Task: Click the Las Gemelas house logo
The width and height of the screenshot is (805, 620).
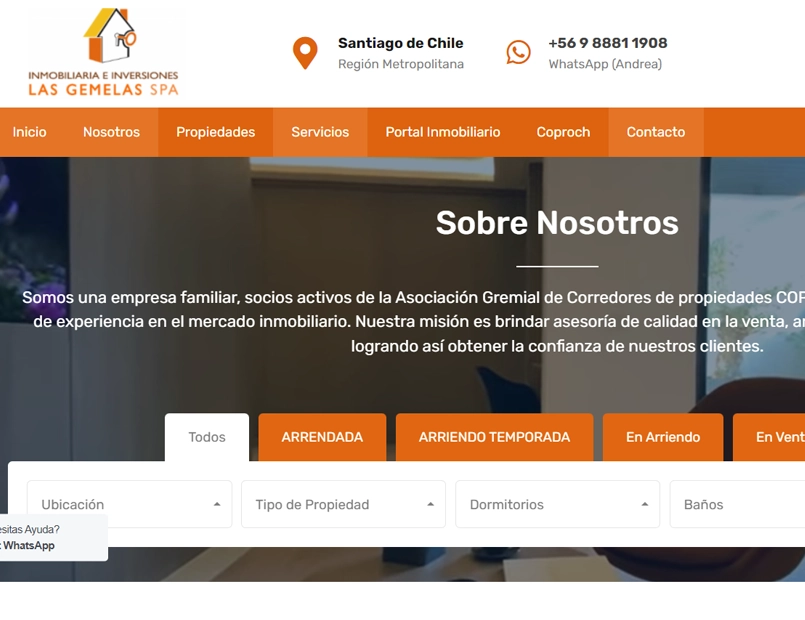Action: [x=103, y=52]
